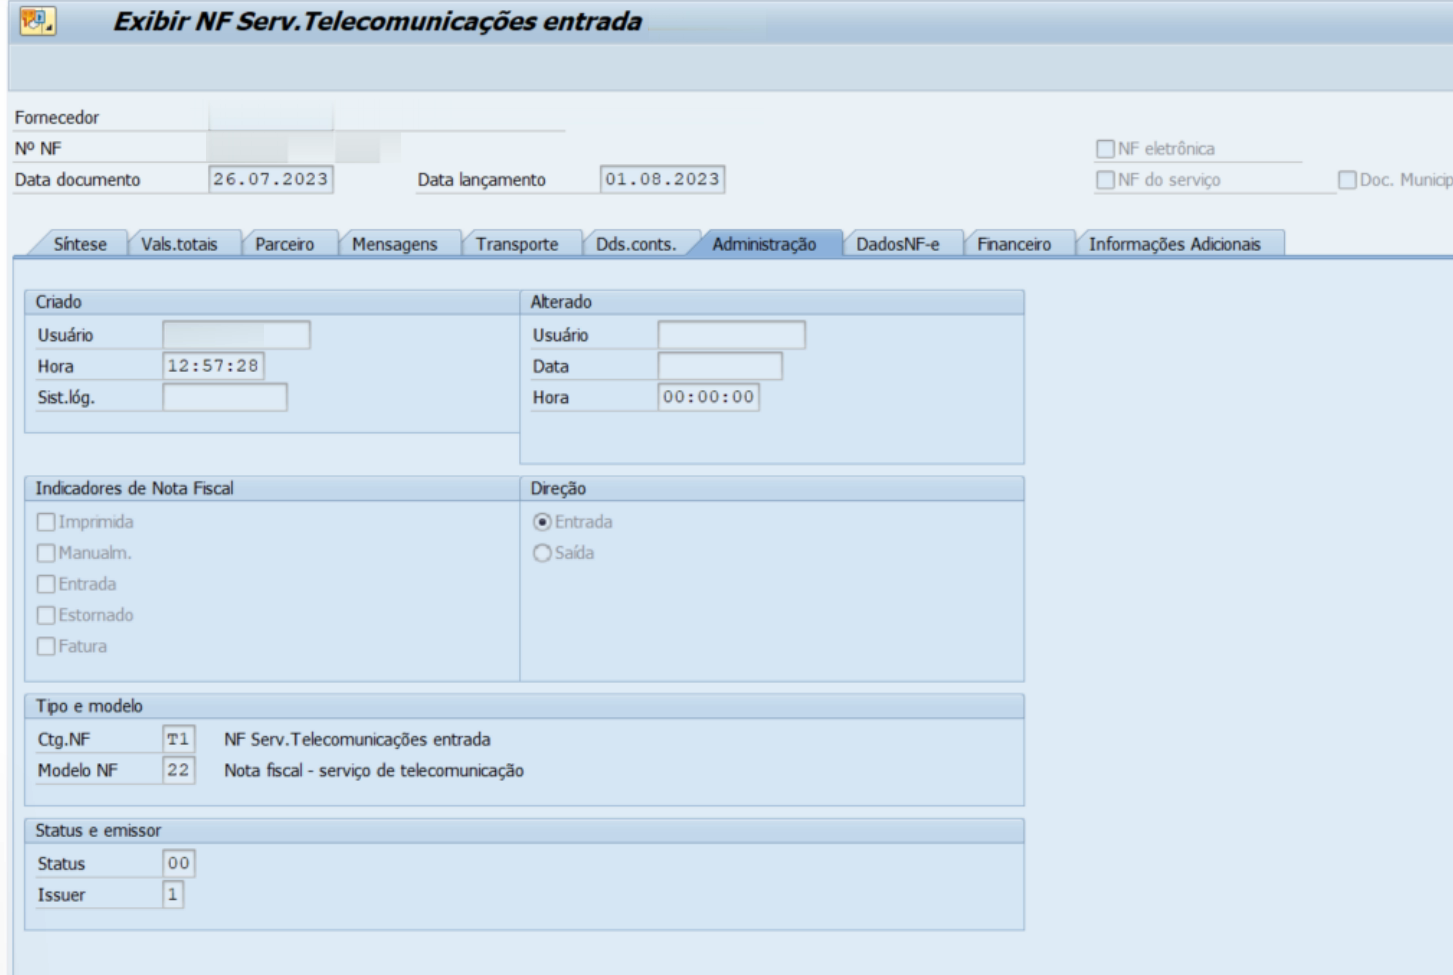Select the Entrada direction radio button
Viewport: 1453px width, 975px height.
[542, 522]
